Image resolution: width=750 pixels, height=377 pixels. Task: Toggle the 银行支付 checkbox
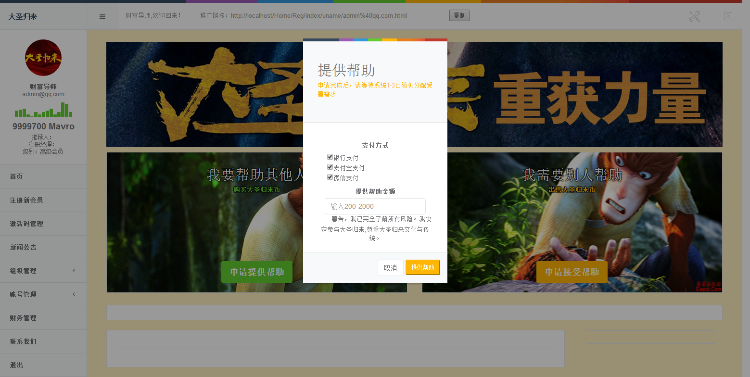pyautogui.click(x=330, y=157)
